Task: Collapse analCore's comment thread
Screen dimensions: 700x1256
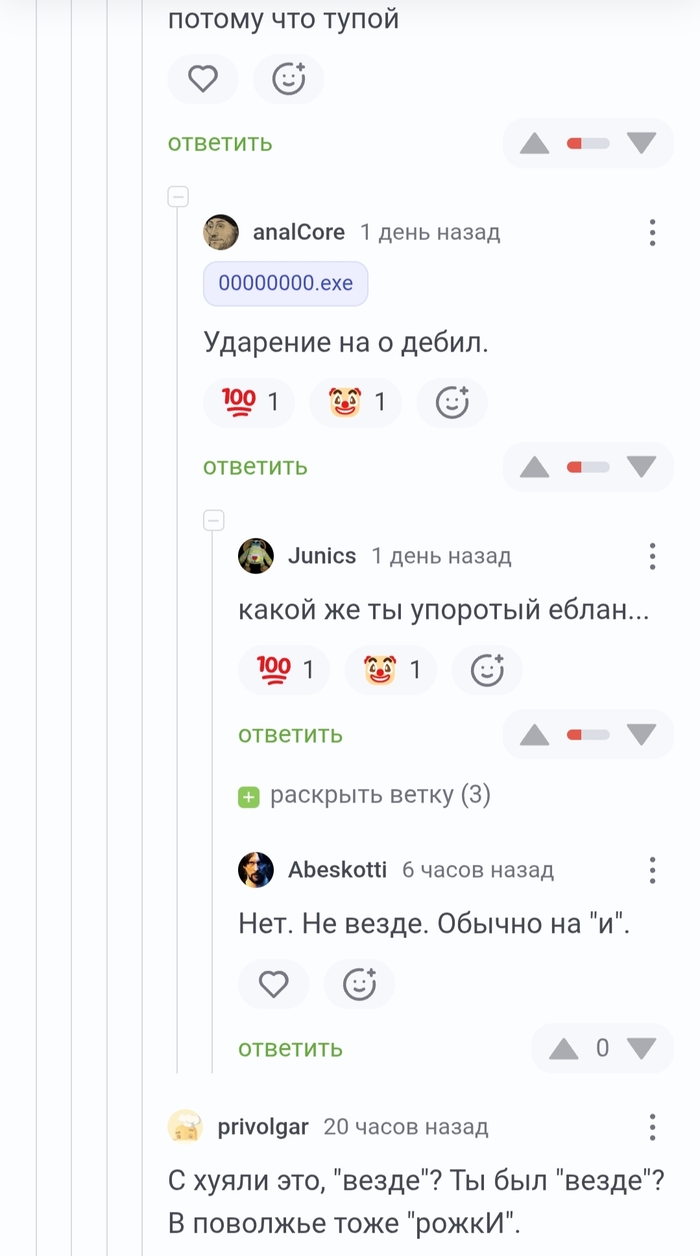Action: coord(178,197)
